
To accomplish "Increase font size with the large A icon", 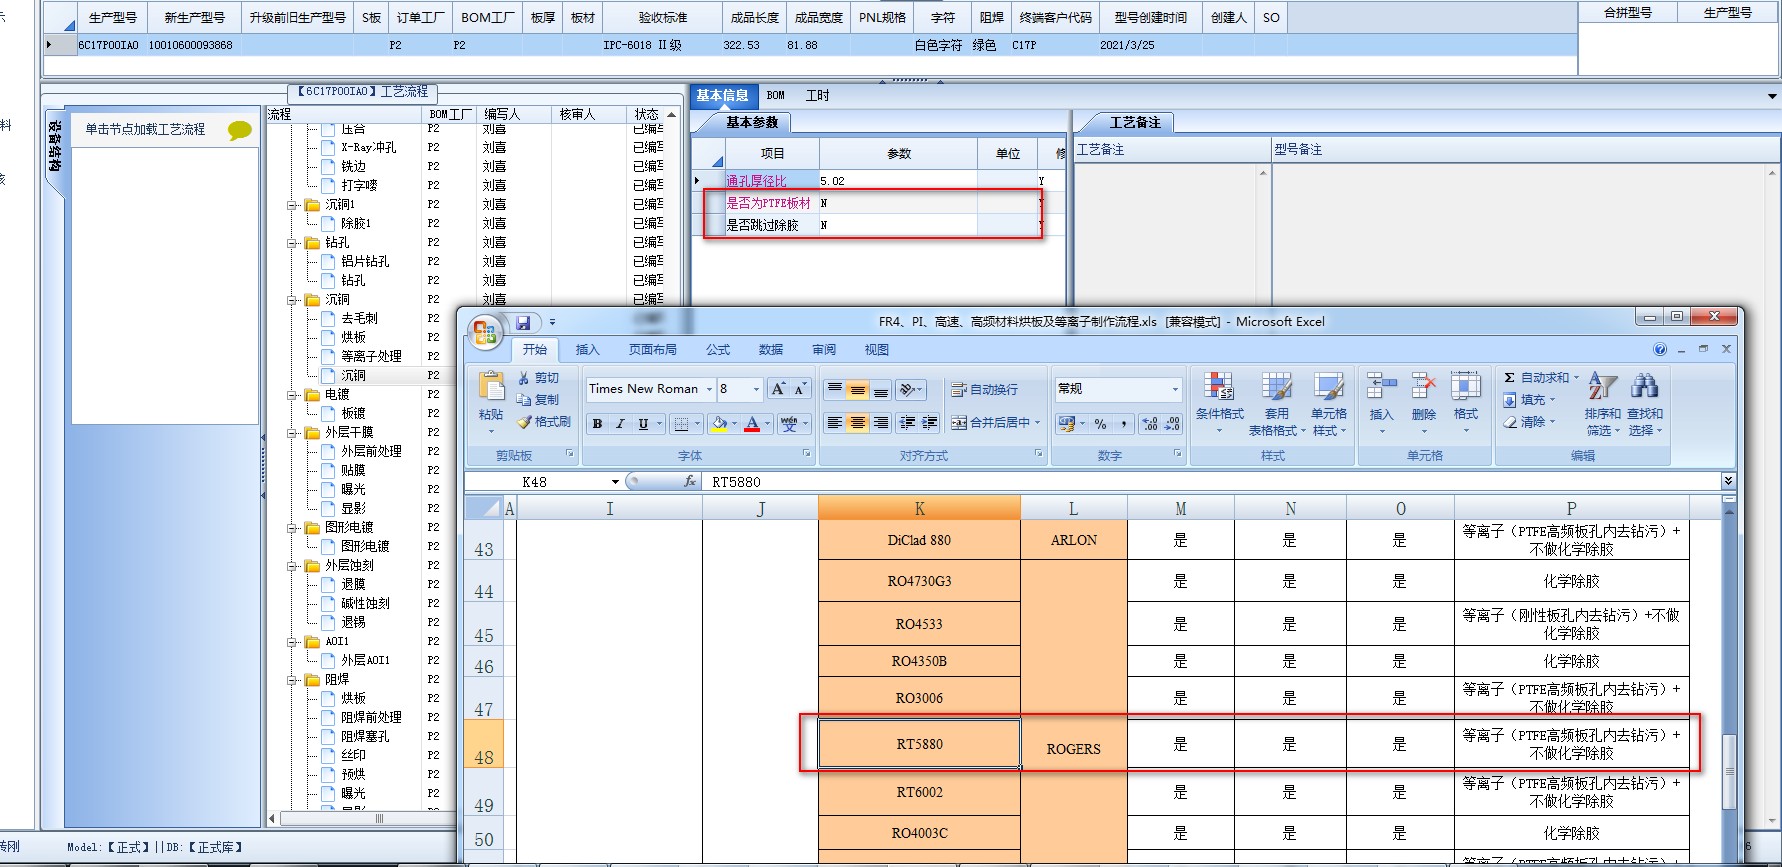I will 778,389.
